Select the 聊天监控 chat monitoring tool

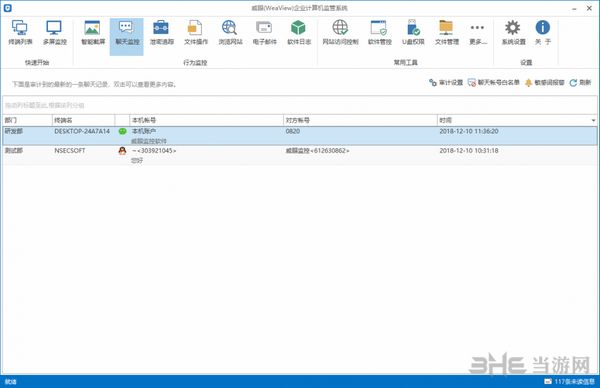[127, 36]
